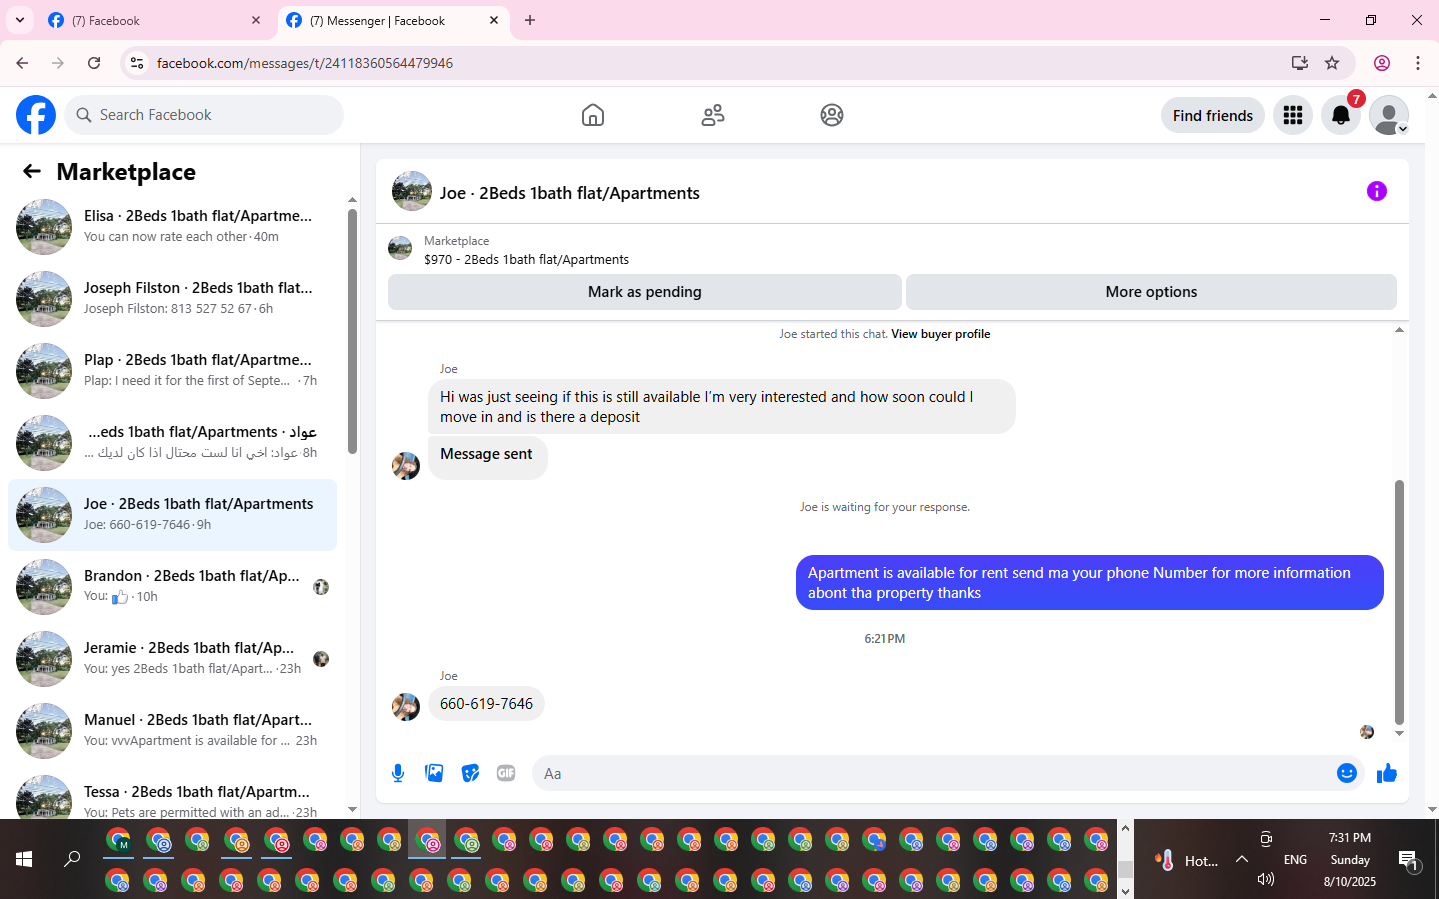Select the (7) Messenger browser tab
The image size is (1439, 899).
click(391, 20)
